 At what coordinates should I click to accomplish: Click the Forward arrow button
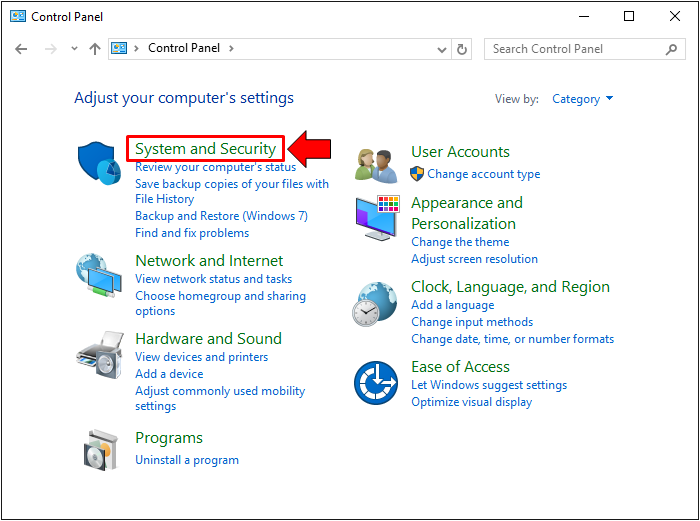(x=51, y=49)
